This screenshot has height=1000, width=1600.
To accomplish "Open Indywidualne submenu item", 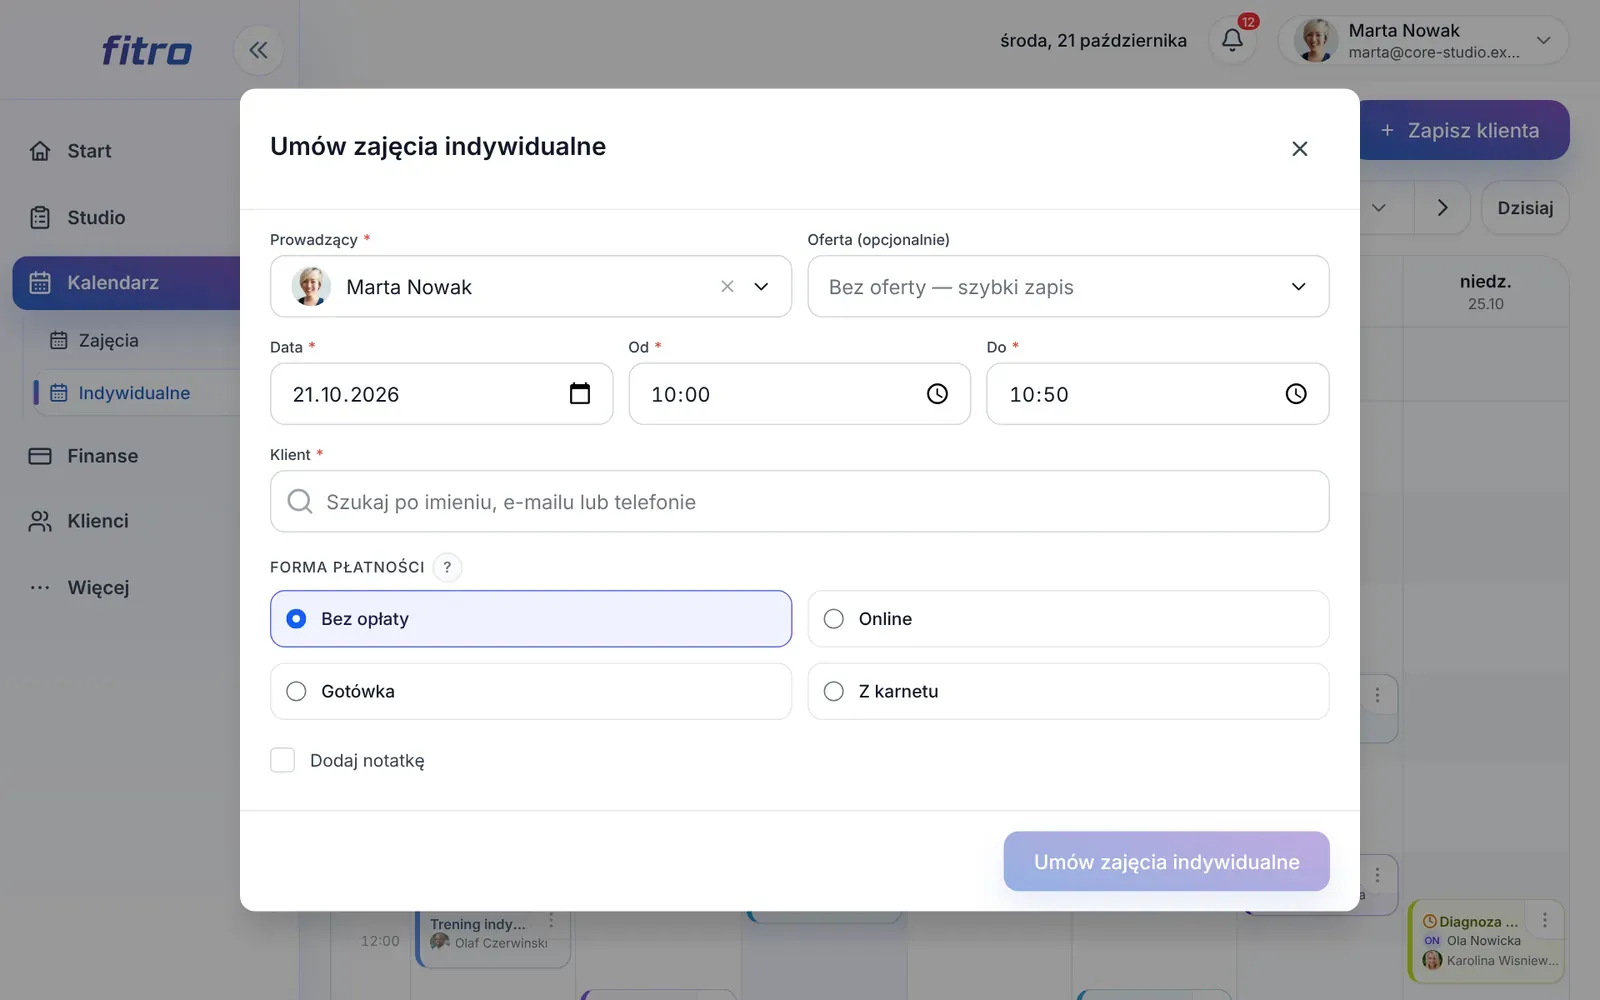I will pos(136,393).
